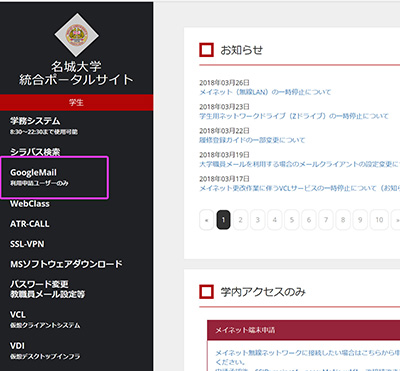Click the 学内アクセスのみ section heading

pos(263,292)
